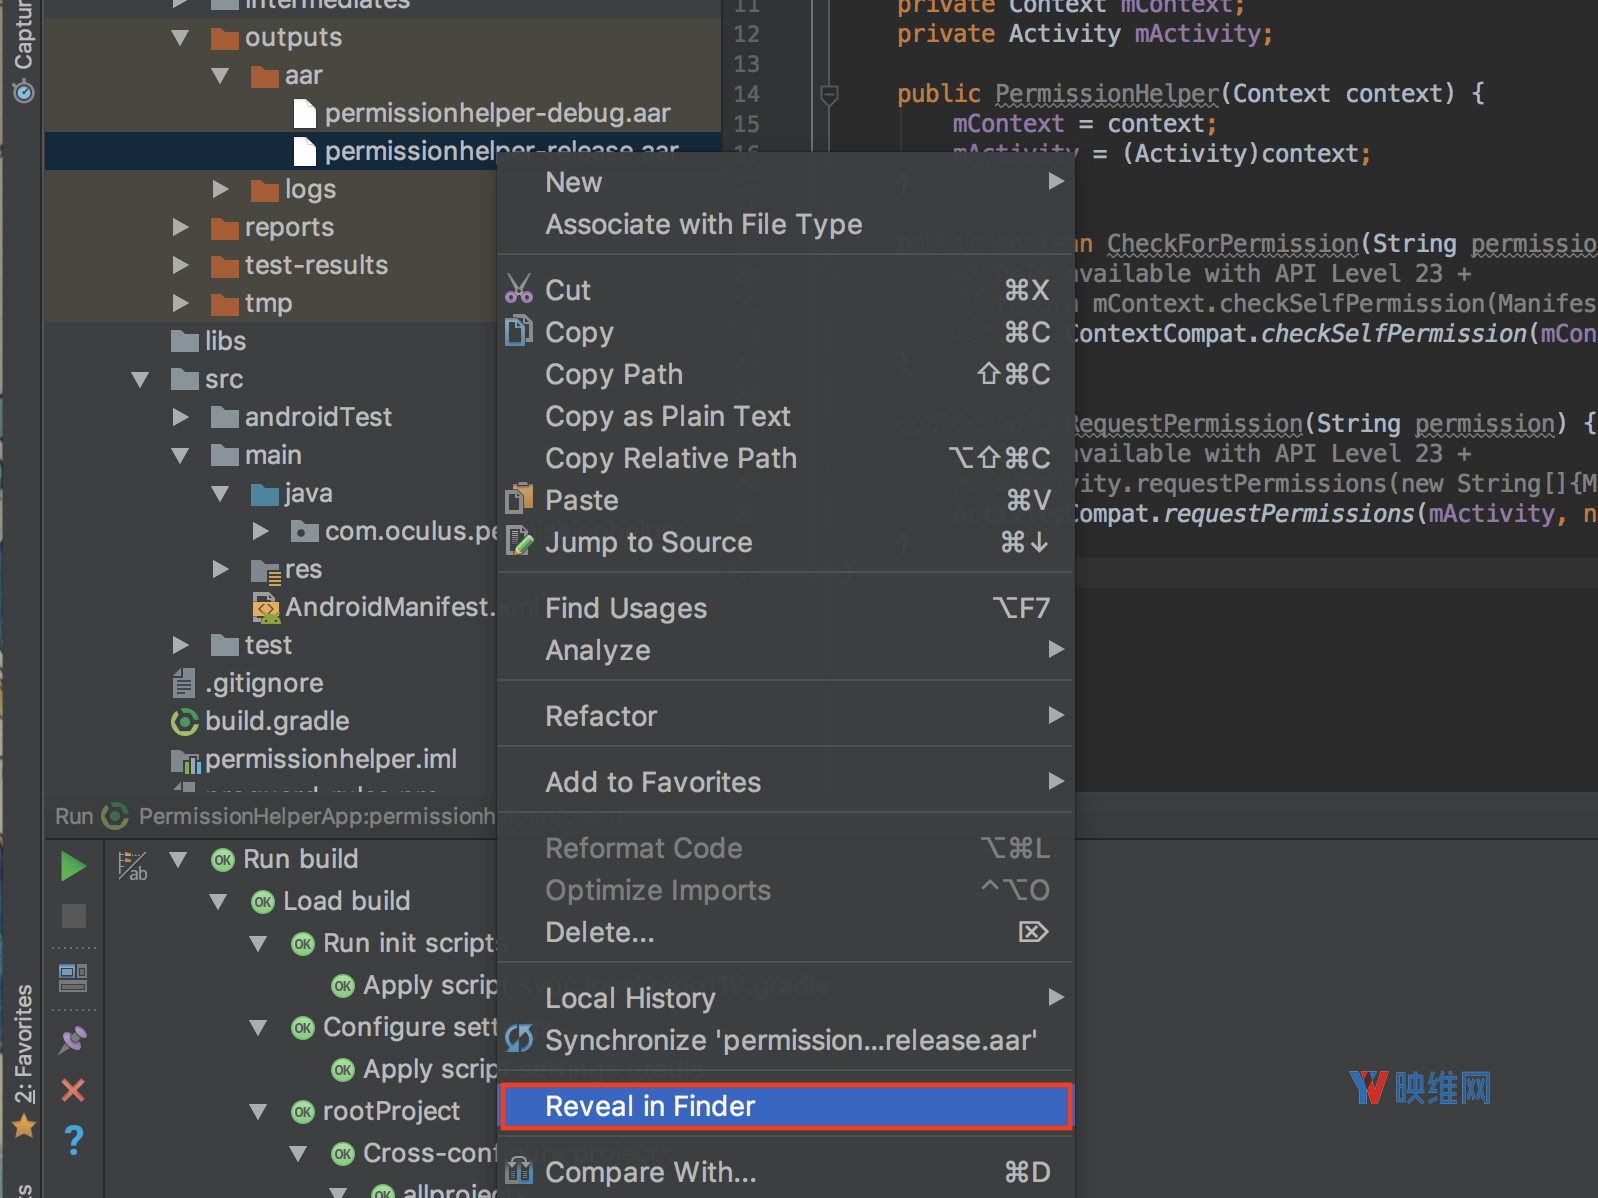
Task: Open help via the blue question mark
Action: tap(73, 1140)
